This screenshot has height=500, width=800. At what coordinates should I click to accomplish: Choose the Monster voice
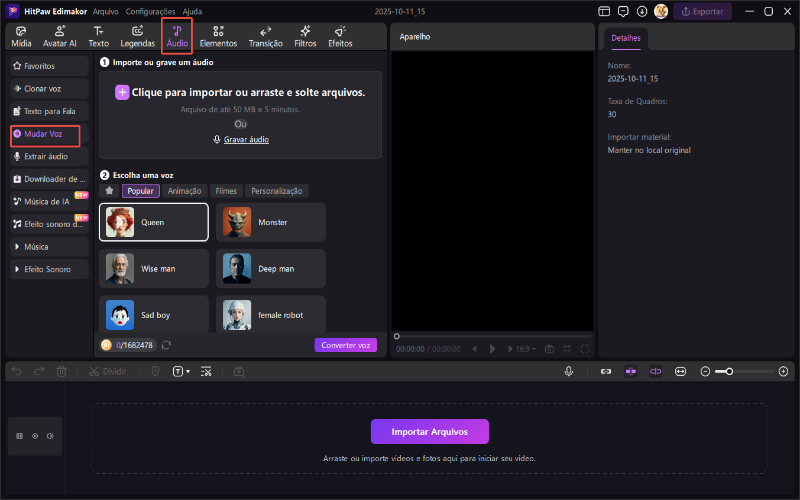(x=270, y=222)
